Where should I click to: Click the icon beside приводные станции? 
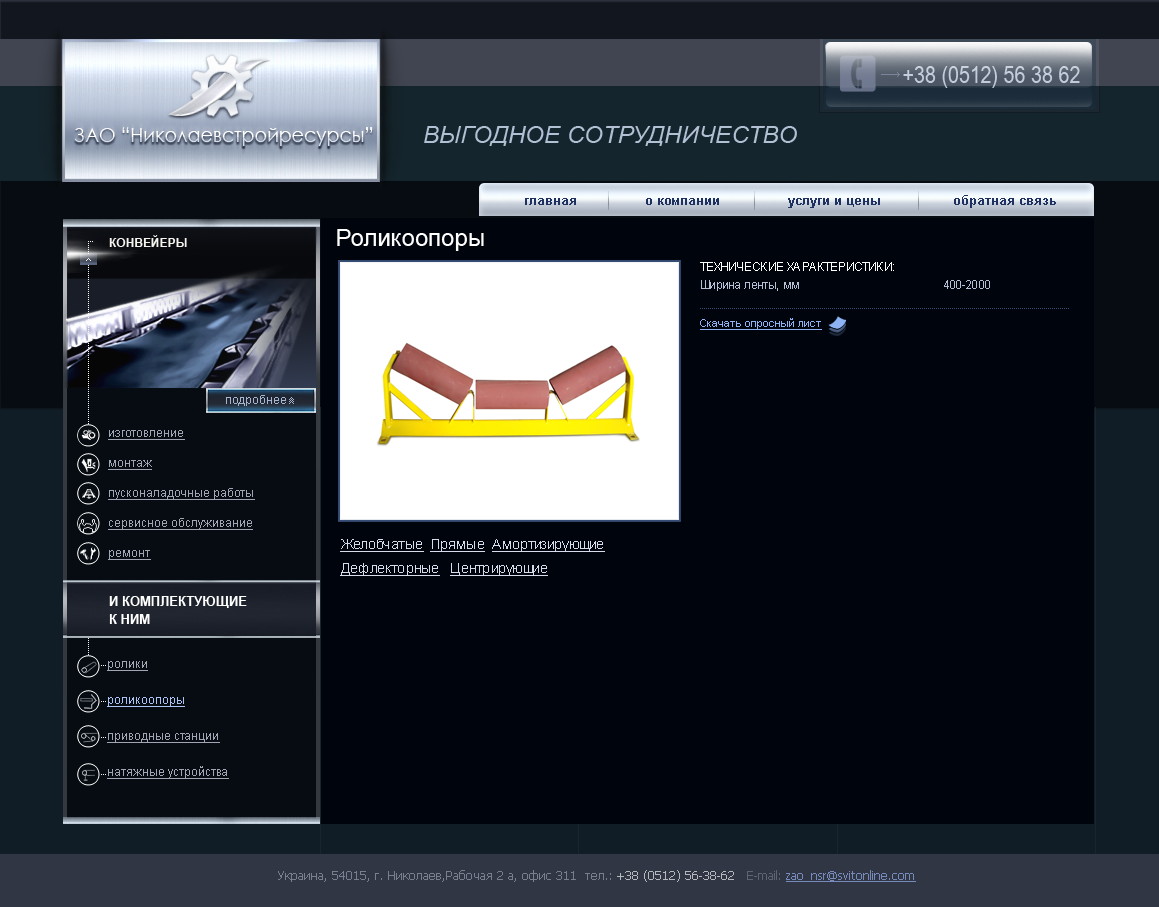88,737
